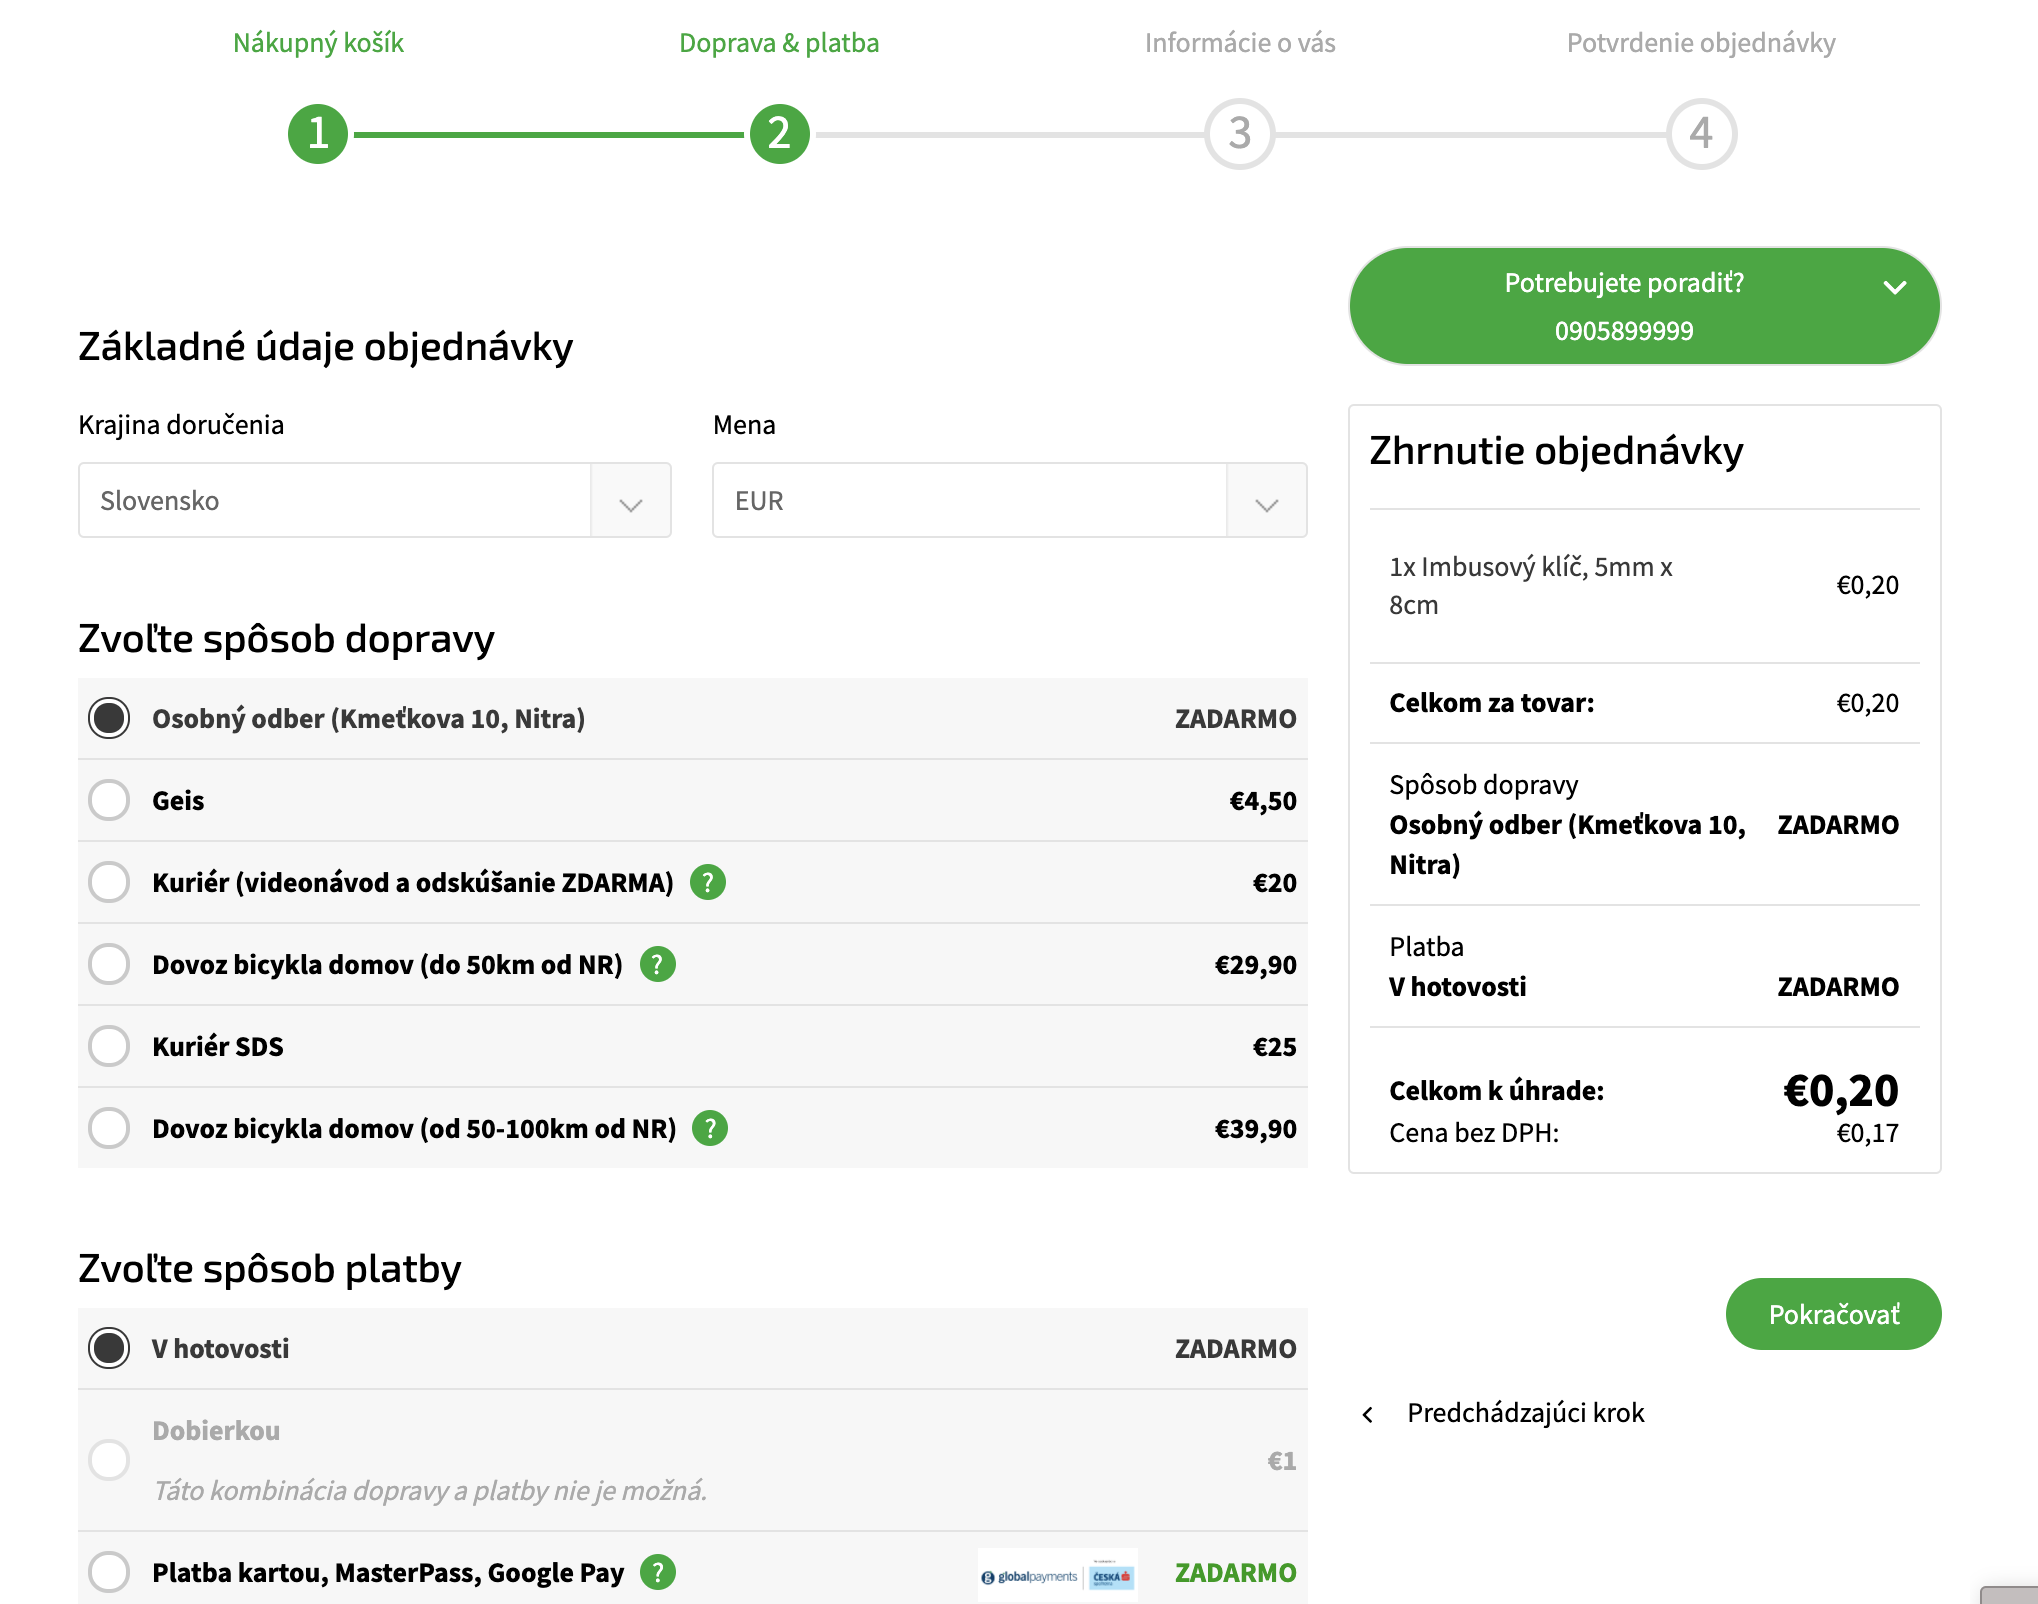The height and width of the screenshot is (1604, 2038).
Task: Go to Potvrdenie objednávky step
Action: [1701, 43]
